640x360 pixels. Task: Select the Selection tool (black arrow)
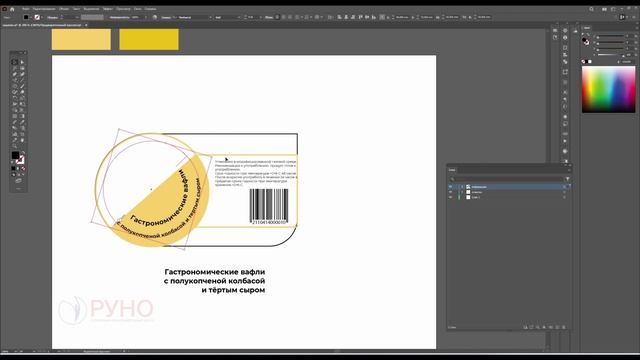click(x=15, y=62)
